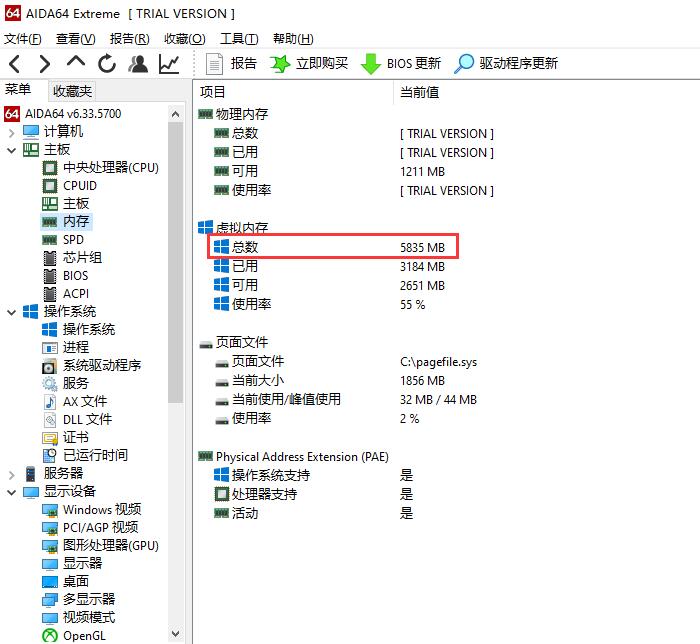Select 芯片组 chipset tree item
This screenshot has width=700, height=644.
72,258
